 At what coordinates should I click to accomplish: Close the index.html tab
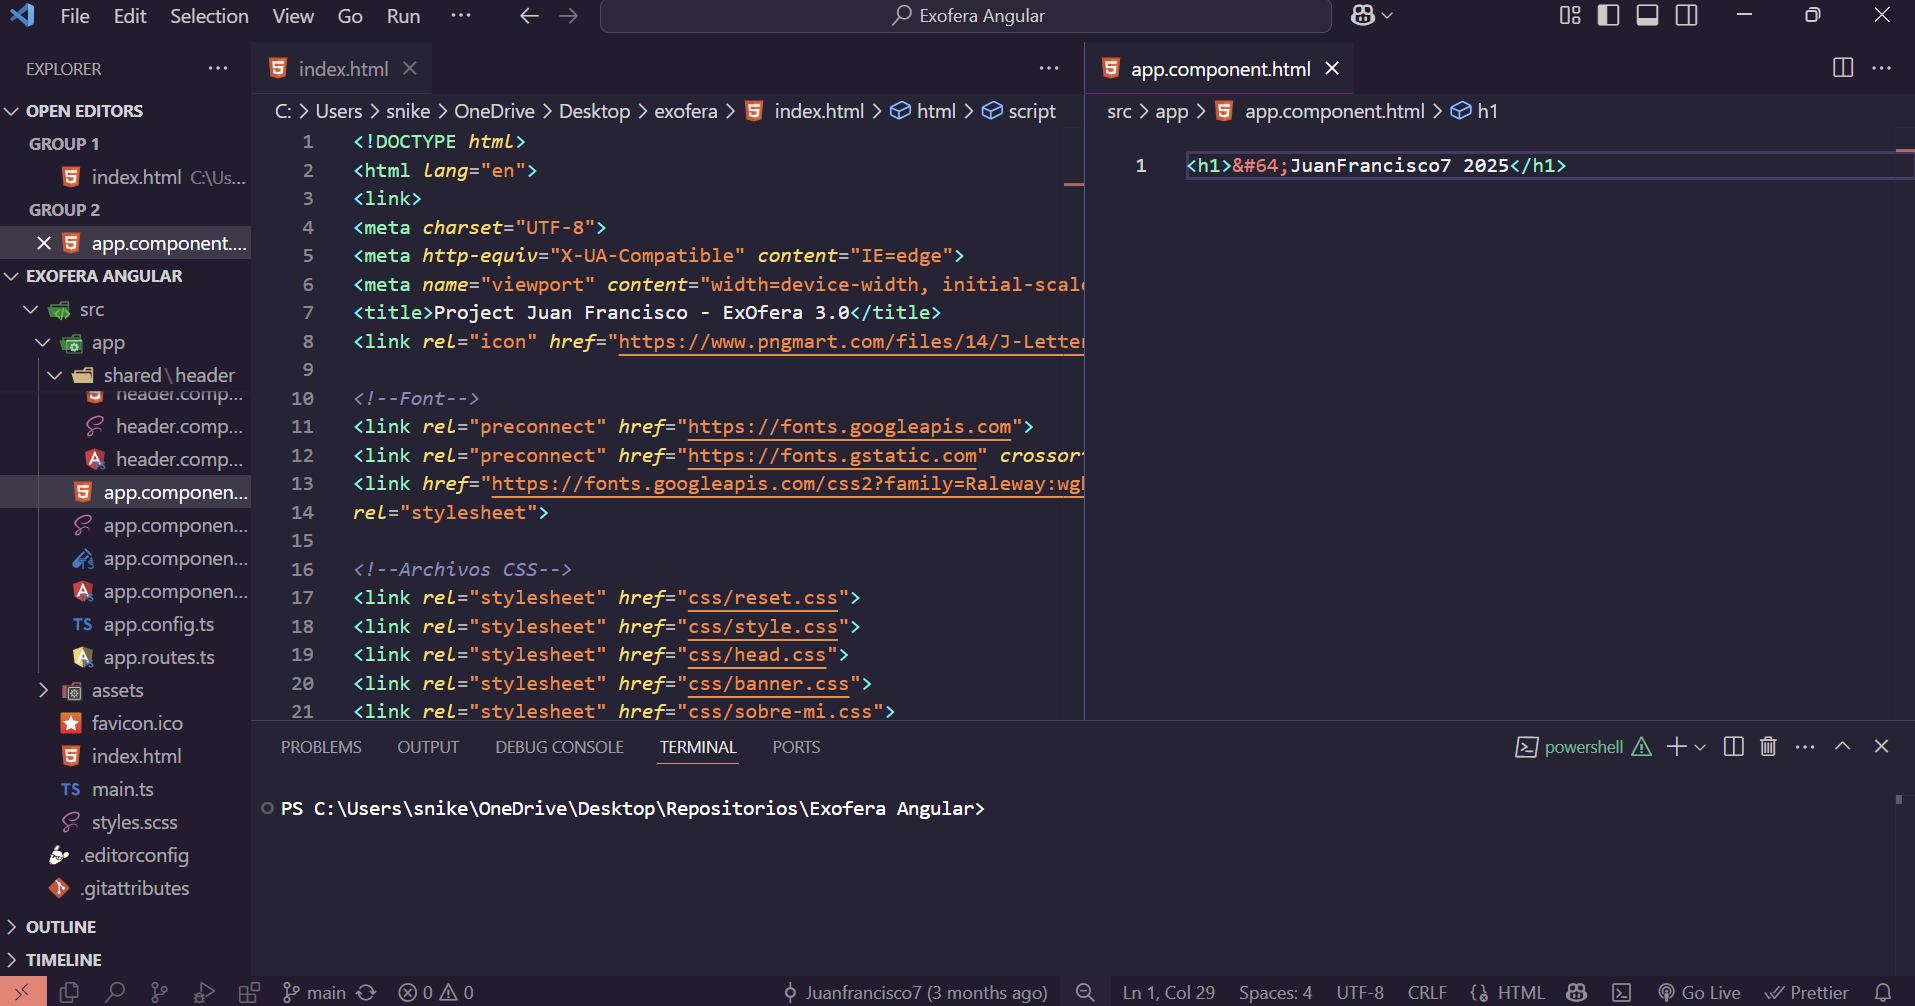(x=409, y=68)
